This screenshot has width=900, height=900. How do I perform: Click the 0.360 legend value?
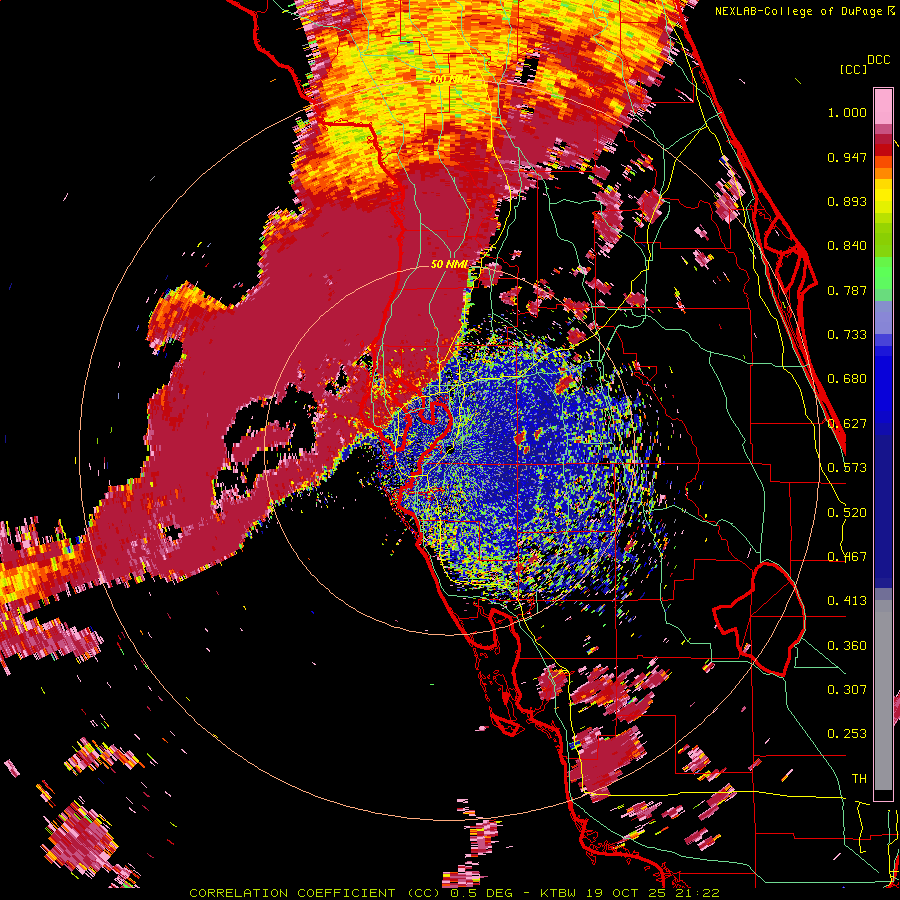(847, 646)
